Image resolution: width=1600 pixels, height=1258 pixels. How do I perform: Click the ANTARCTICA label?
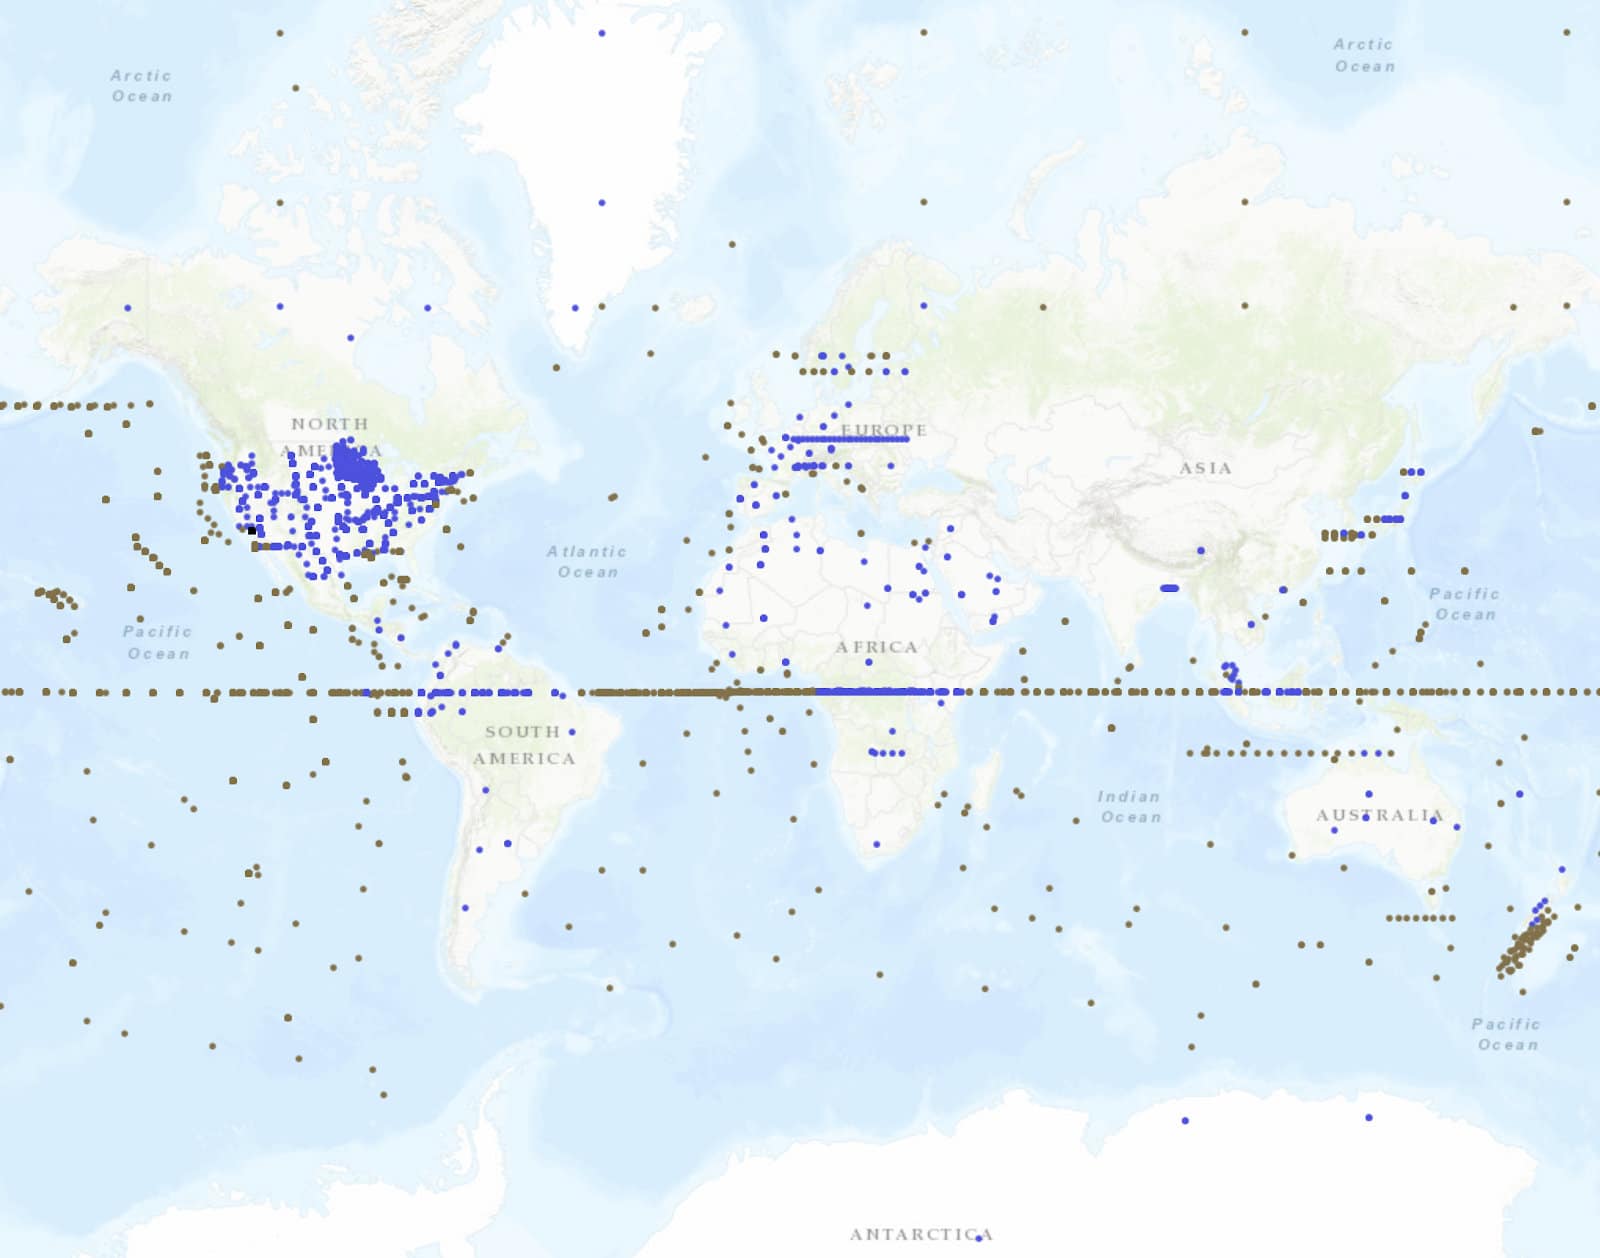point(920,1234)
